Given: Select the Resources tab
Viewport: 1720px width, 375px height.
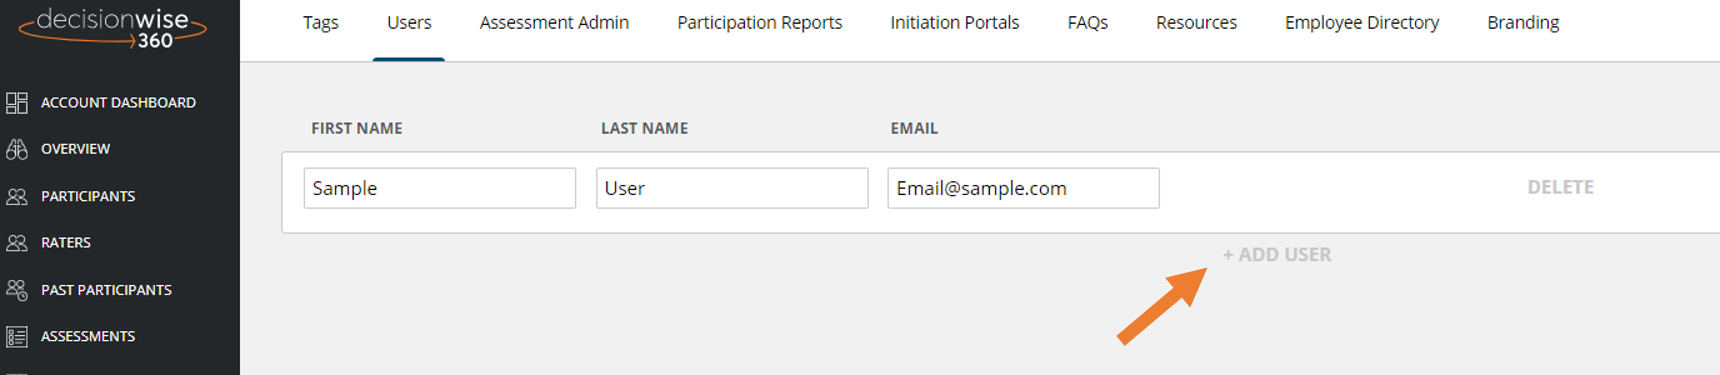Looking at the screenshot, I should 1196,22.
